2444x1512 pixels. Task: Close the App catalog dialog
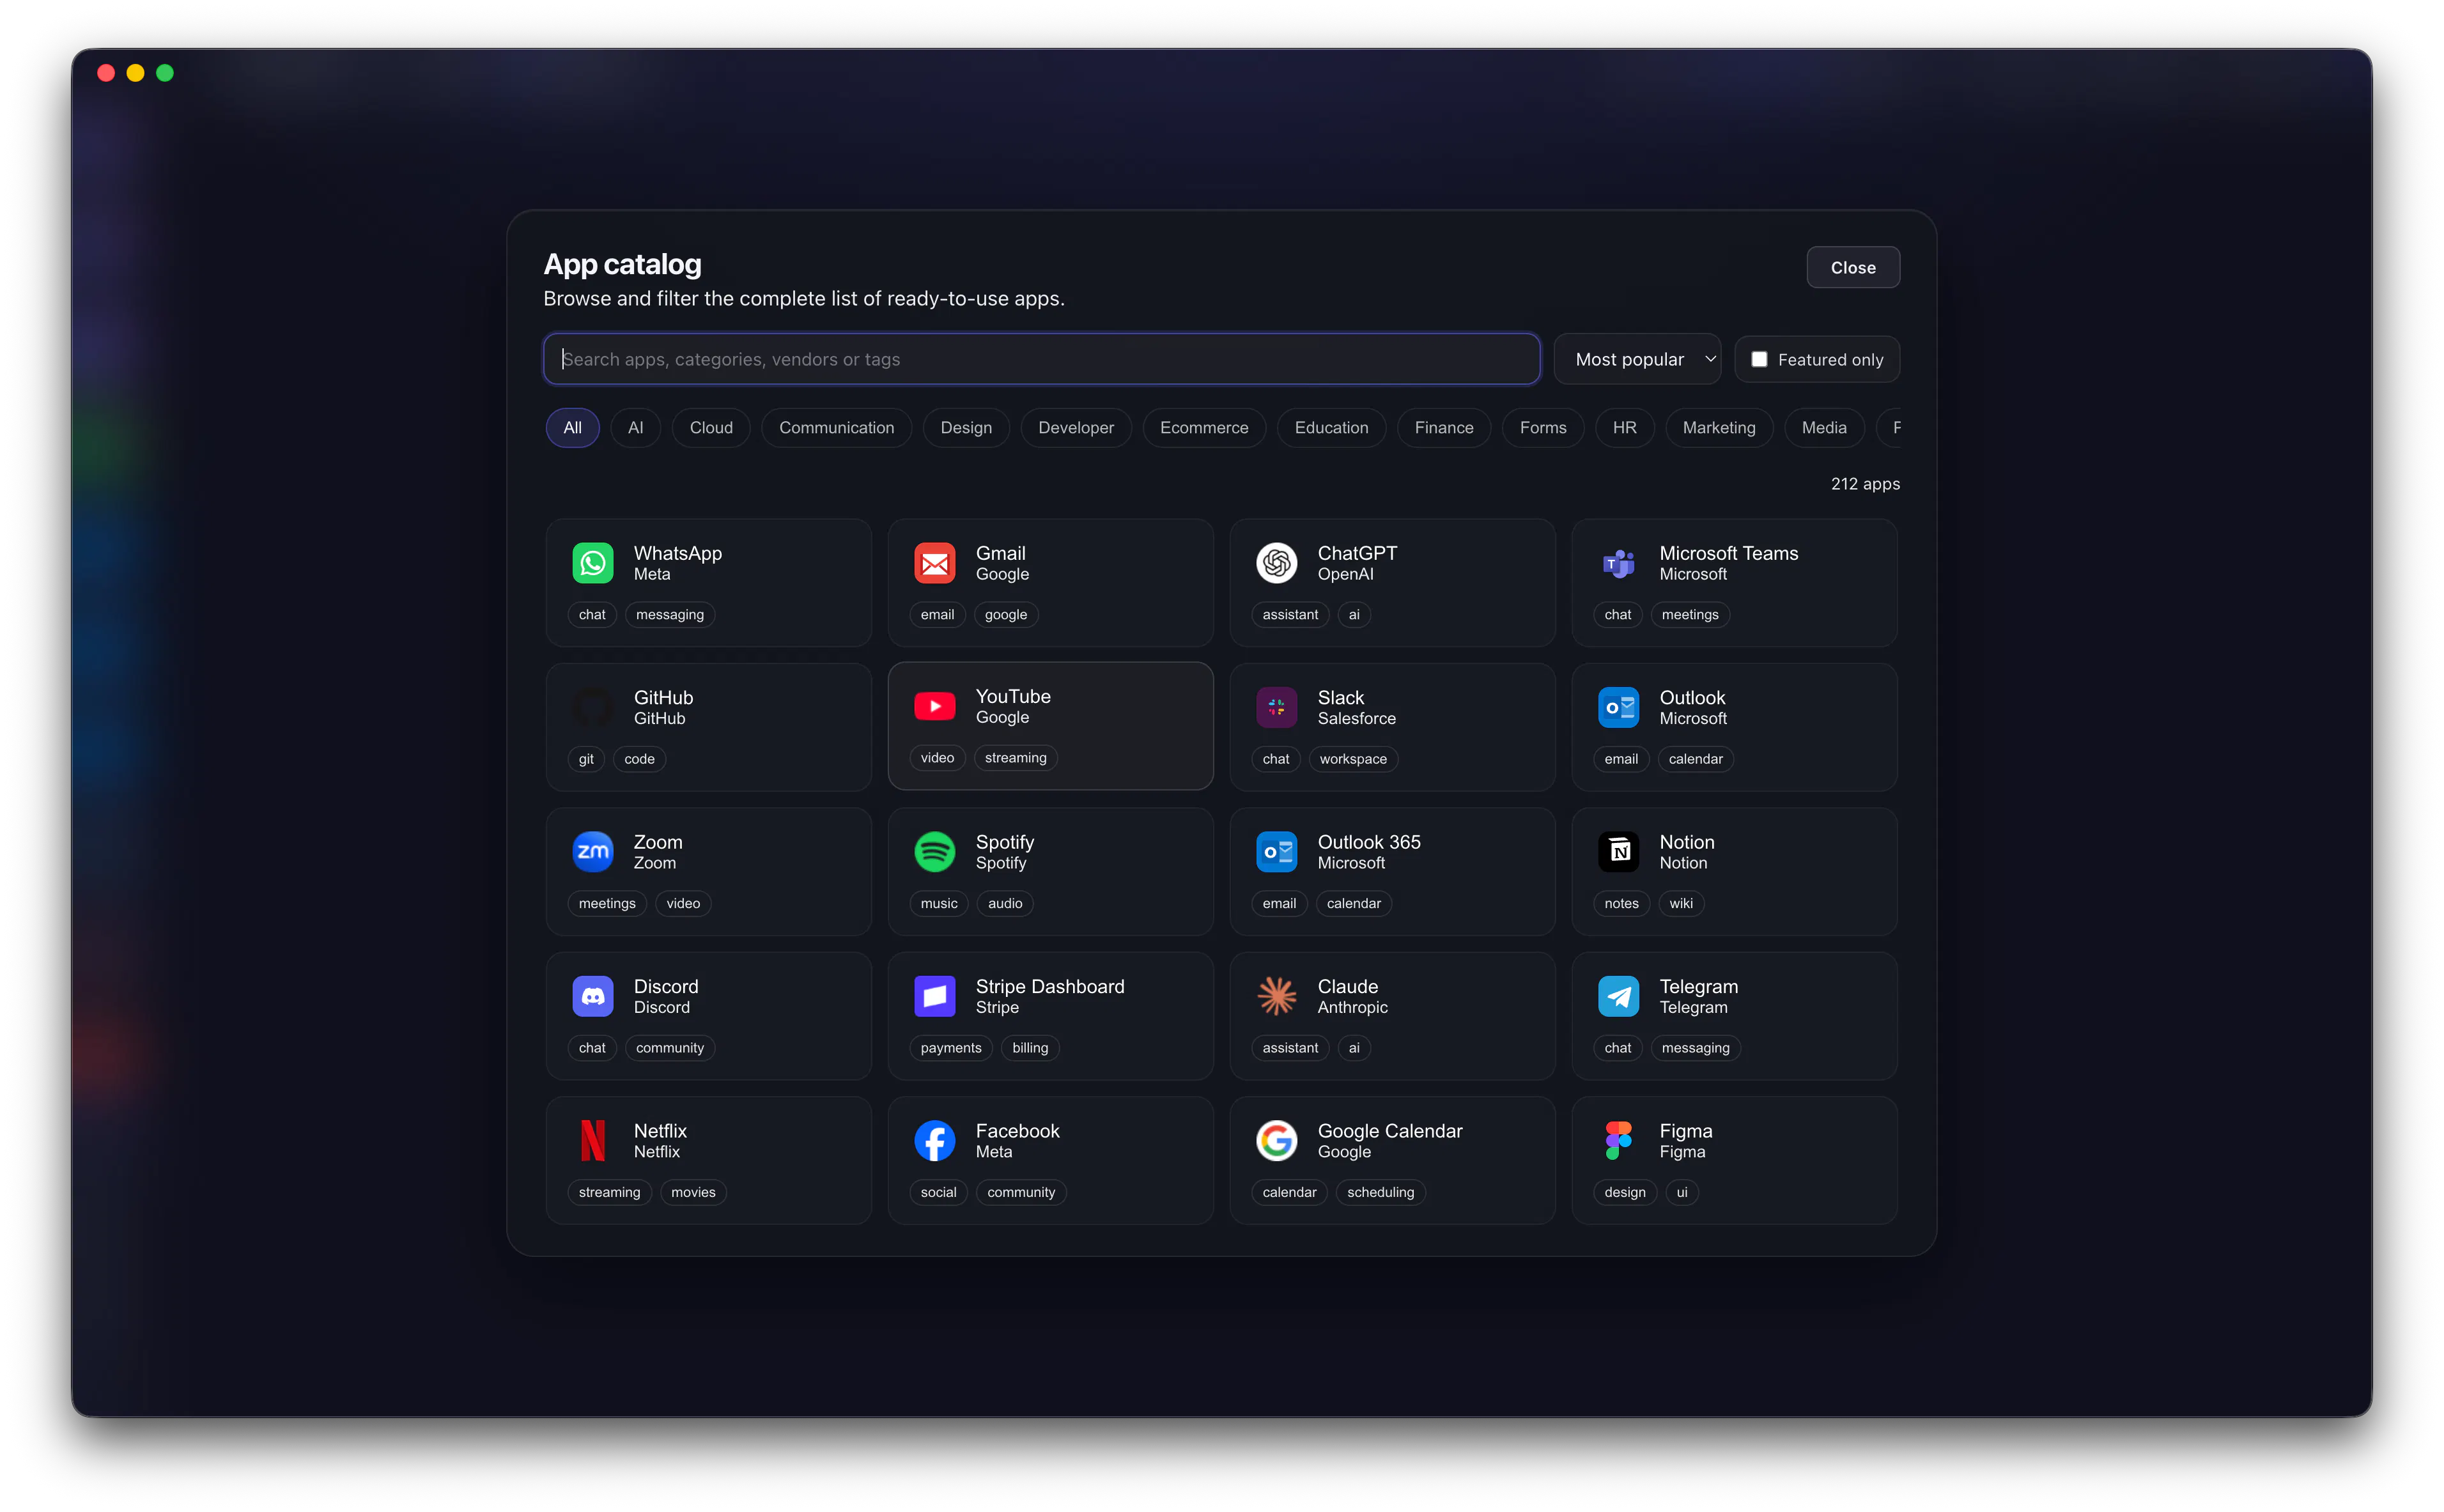click(1852, 267)
